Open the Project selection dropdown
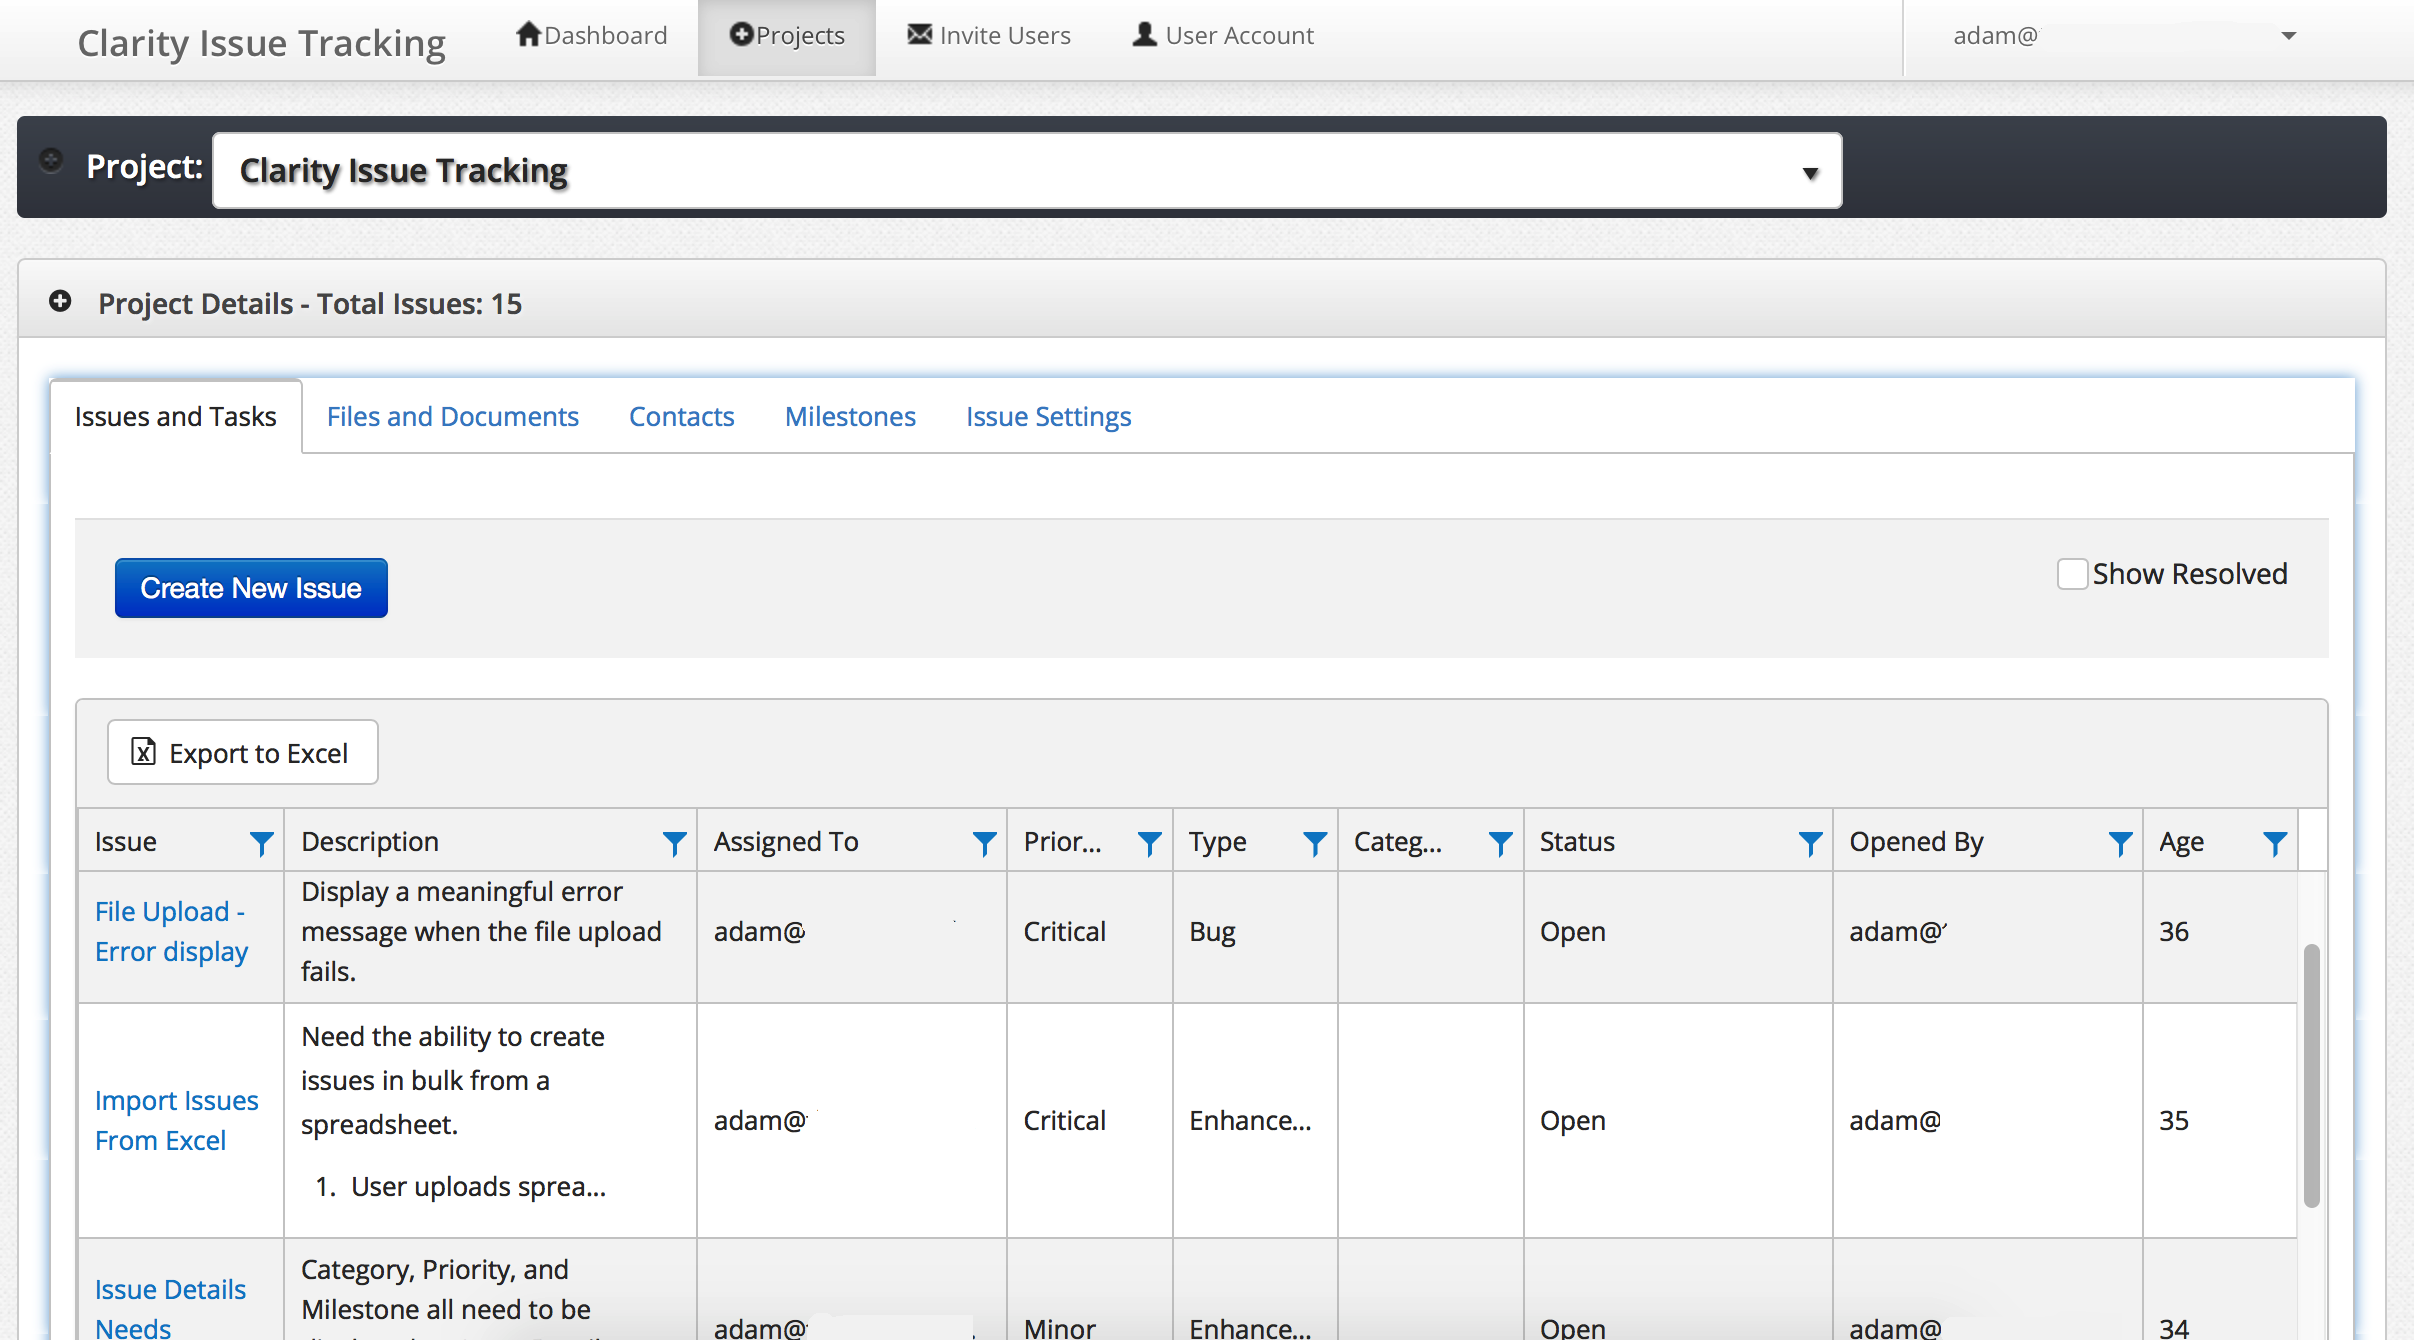 point(1810,169)
